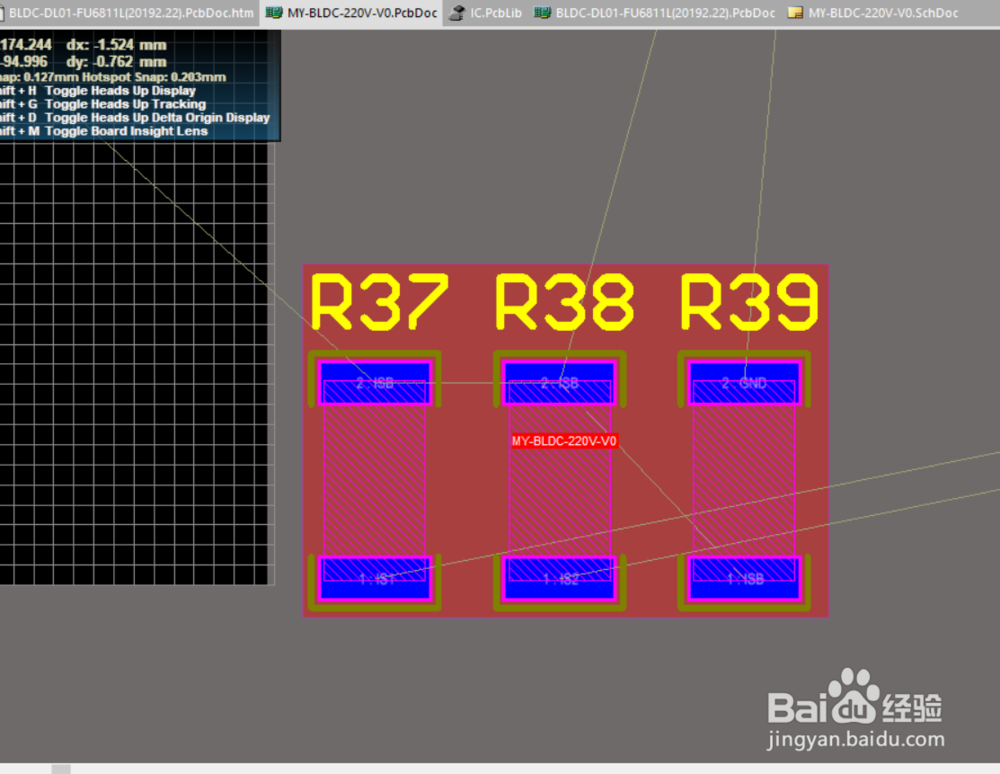
Task: Open the IC.PcbLib tab
Action: (485, 13)
